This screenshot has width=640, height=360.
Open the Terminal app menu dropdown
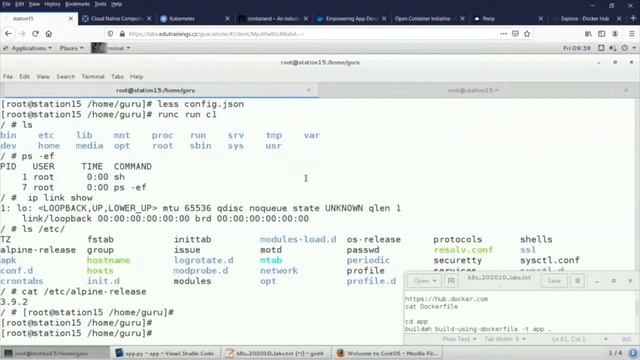point(111,48)
